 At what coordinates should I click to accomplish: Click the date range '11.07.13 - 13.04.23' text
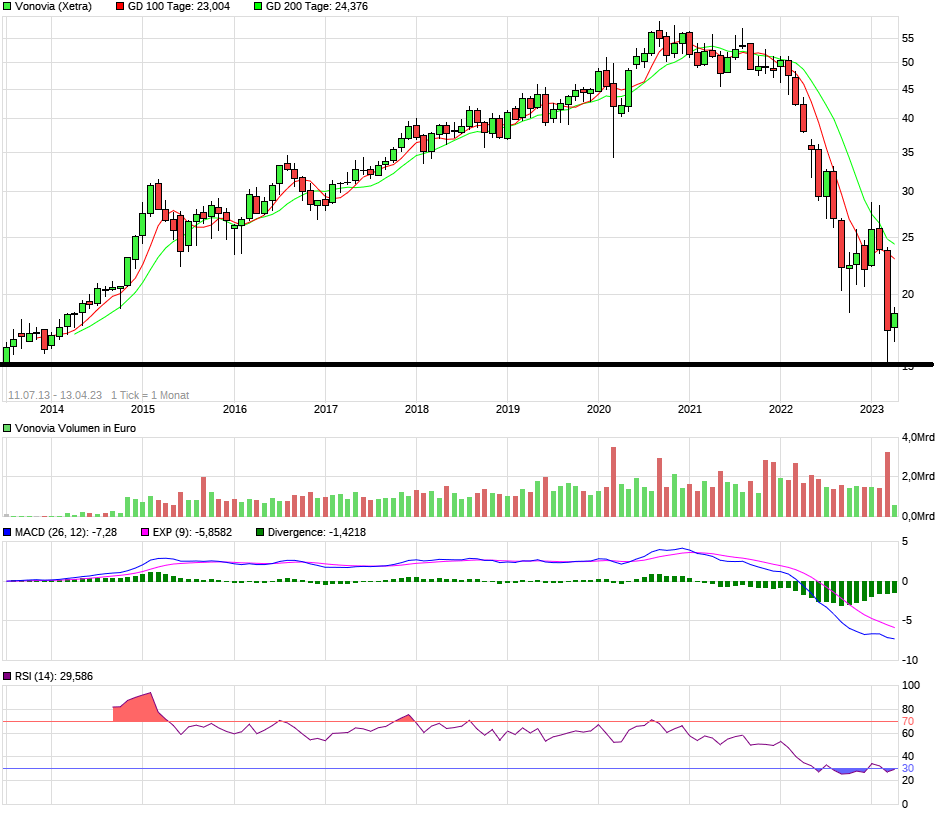coord(55,396)
